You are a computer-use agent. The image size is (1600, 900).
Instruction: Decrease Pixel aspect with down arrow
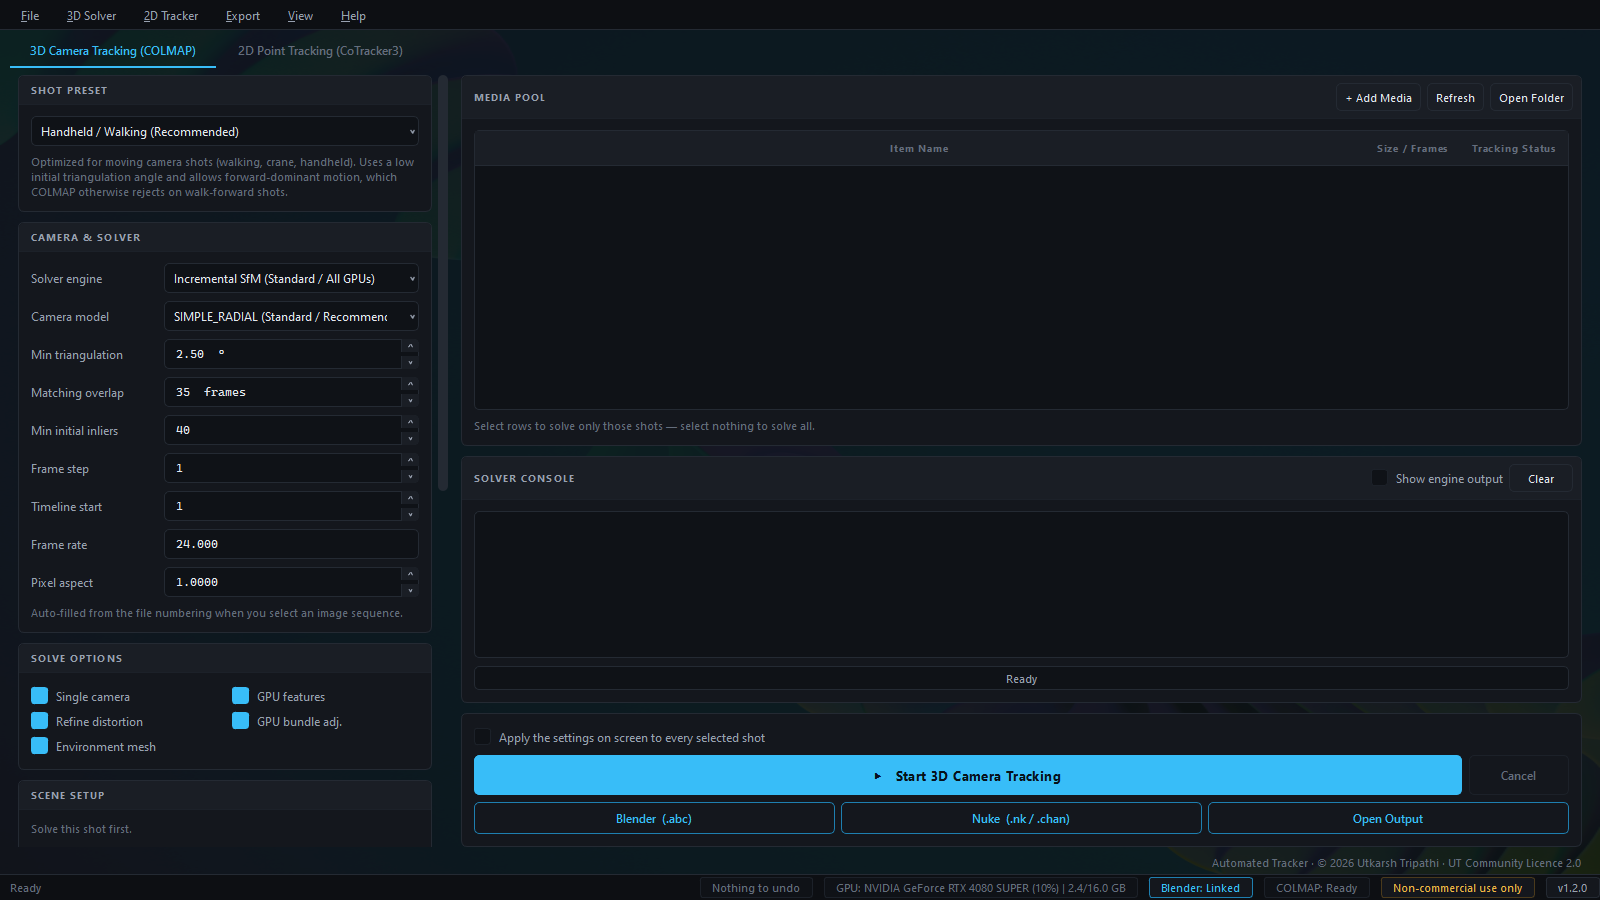tap(410, 590)
